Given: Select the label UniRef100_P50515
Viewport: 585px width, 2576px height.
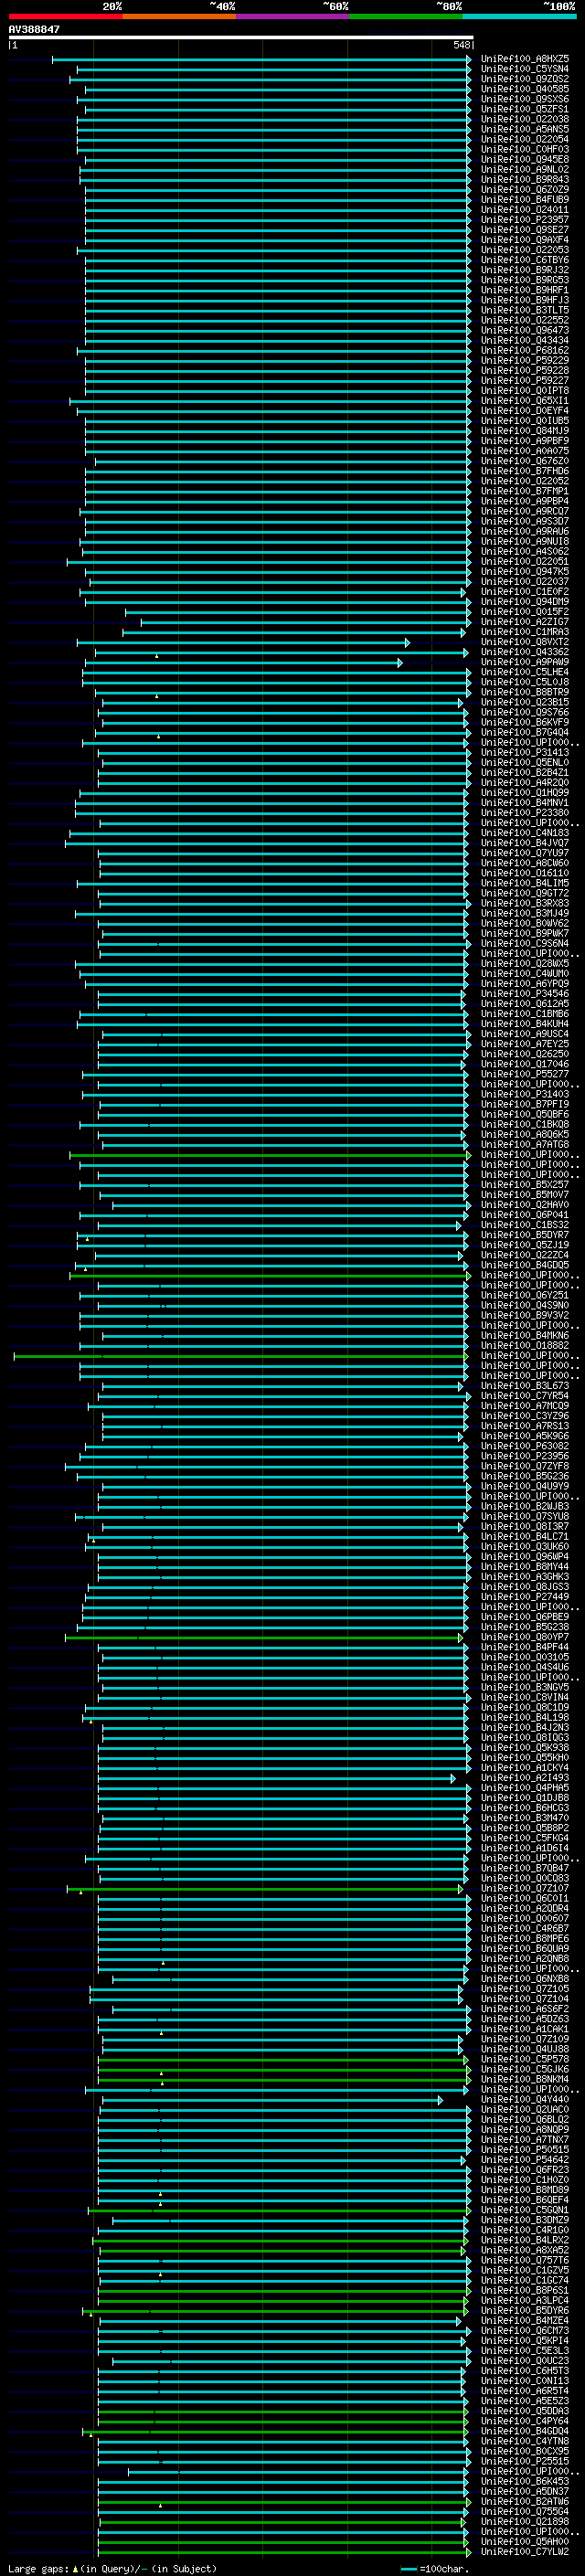Looking at the screenshot, I should pos(525,2149).
